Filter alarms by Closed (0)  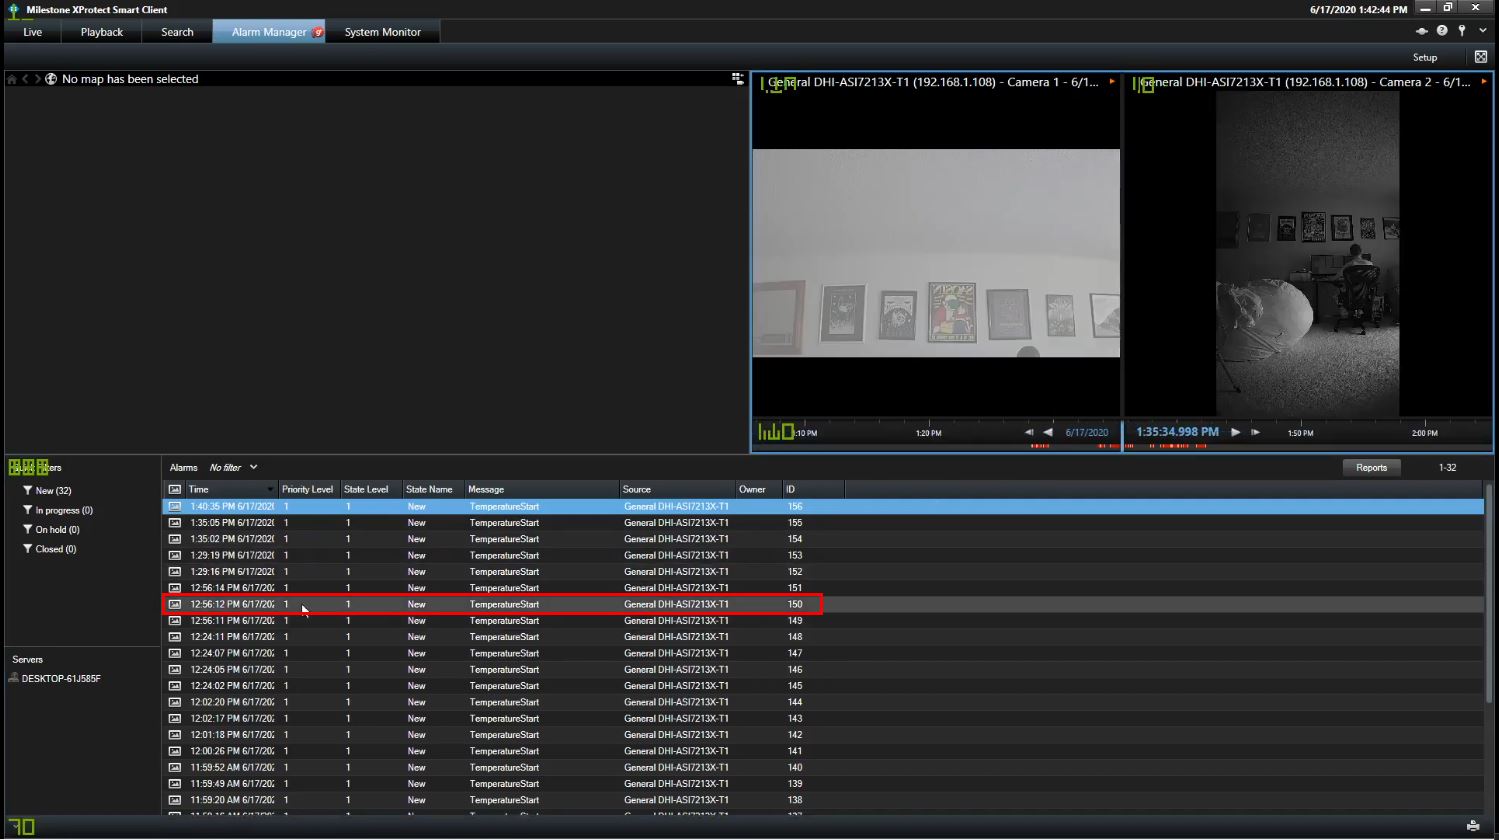tap(55, 549)
